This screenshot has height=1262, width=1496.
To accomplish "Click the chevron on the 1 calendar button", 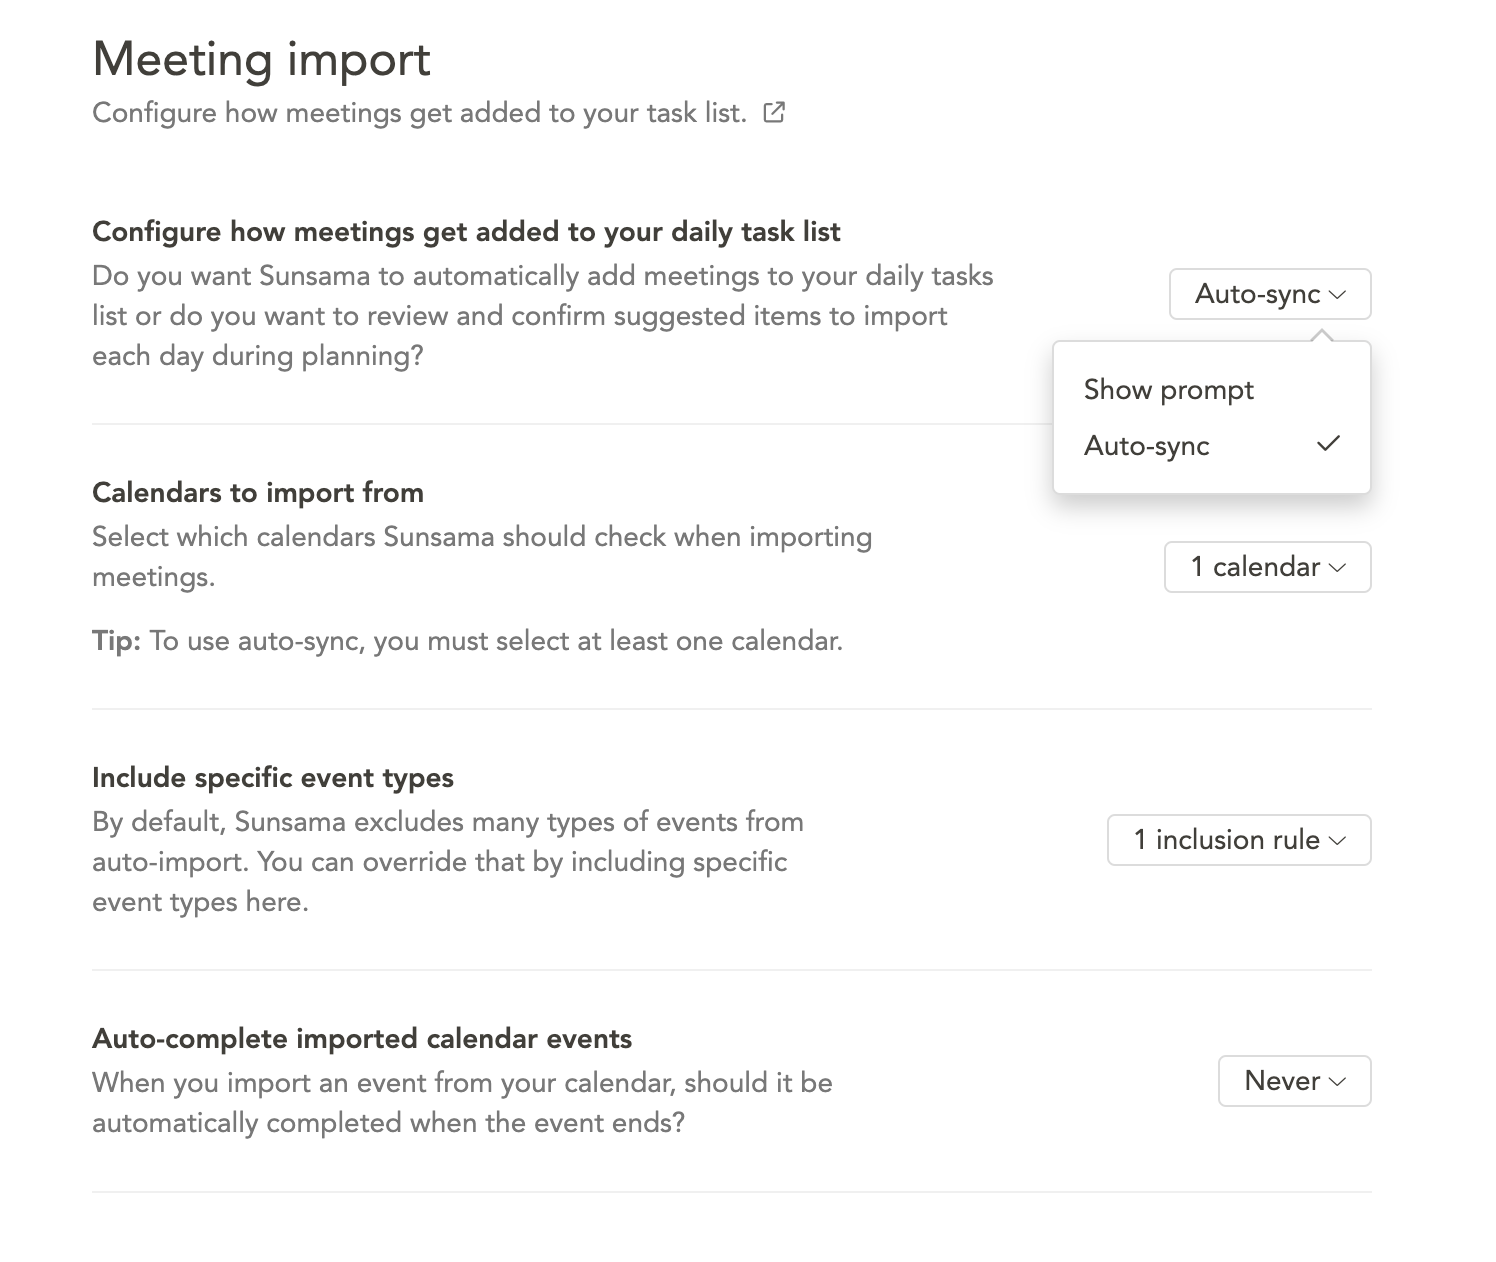I will coord(1338,568).
